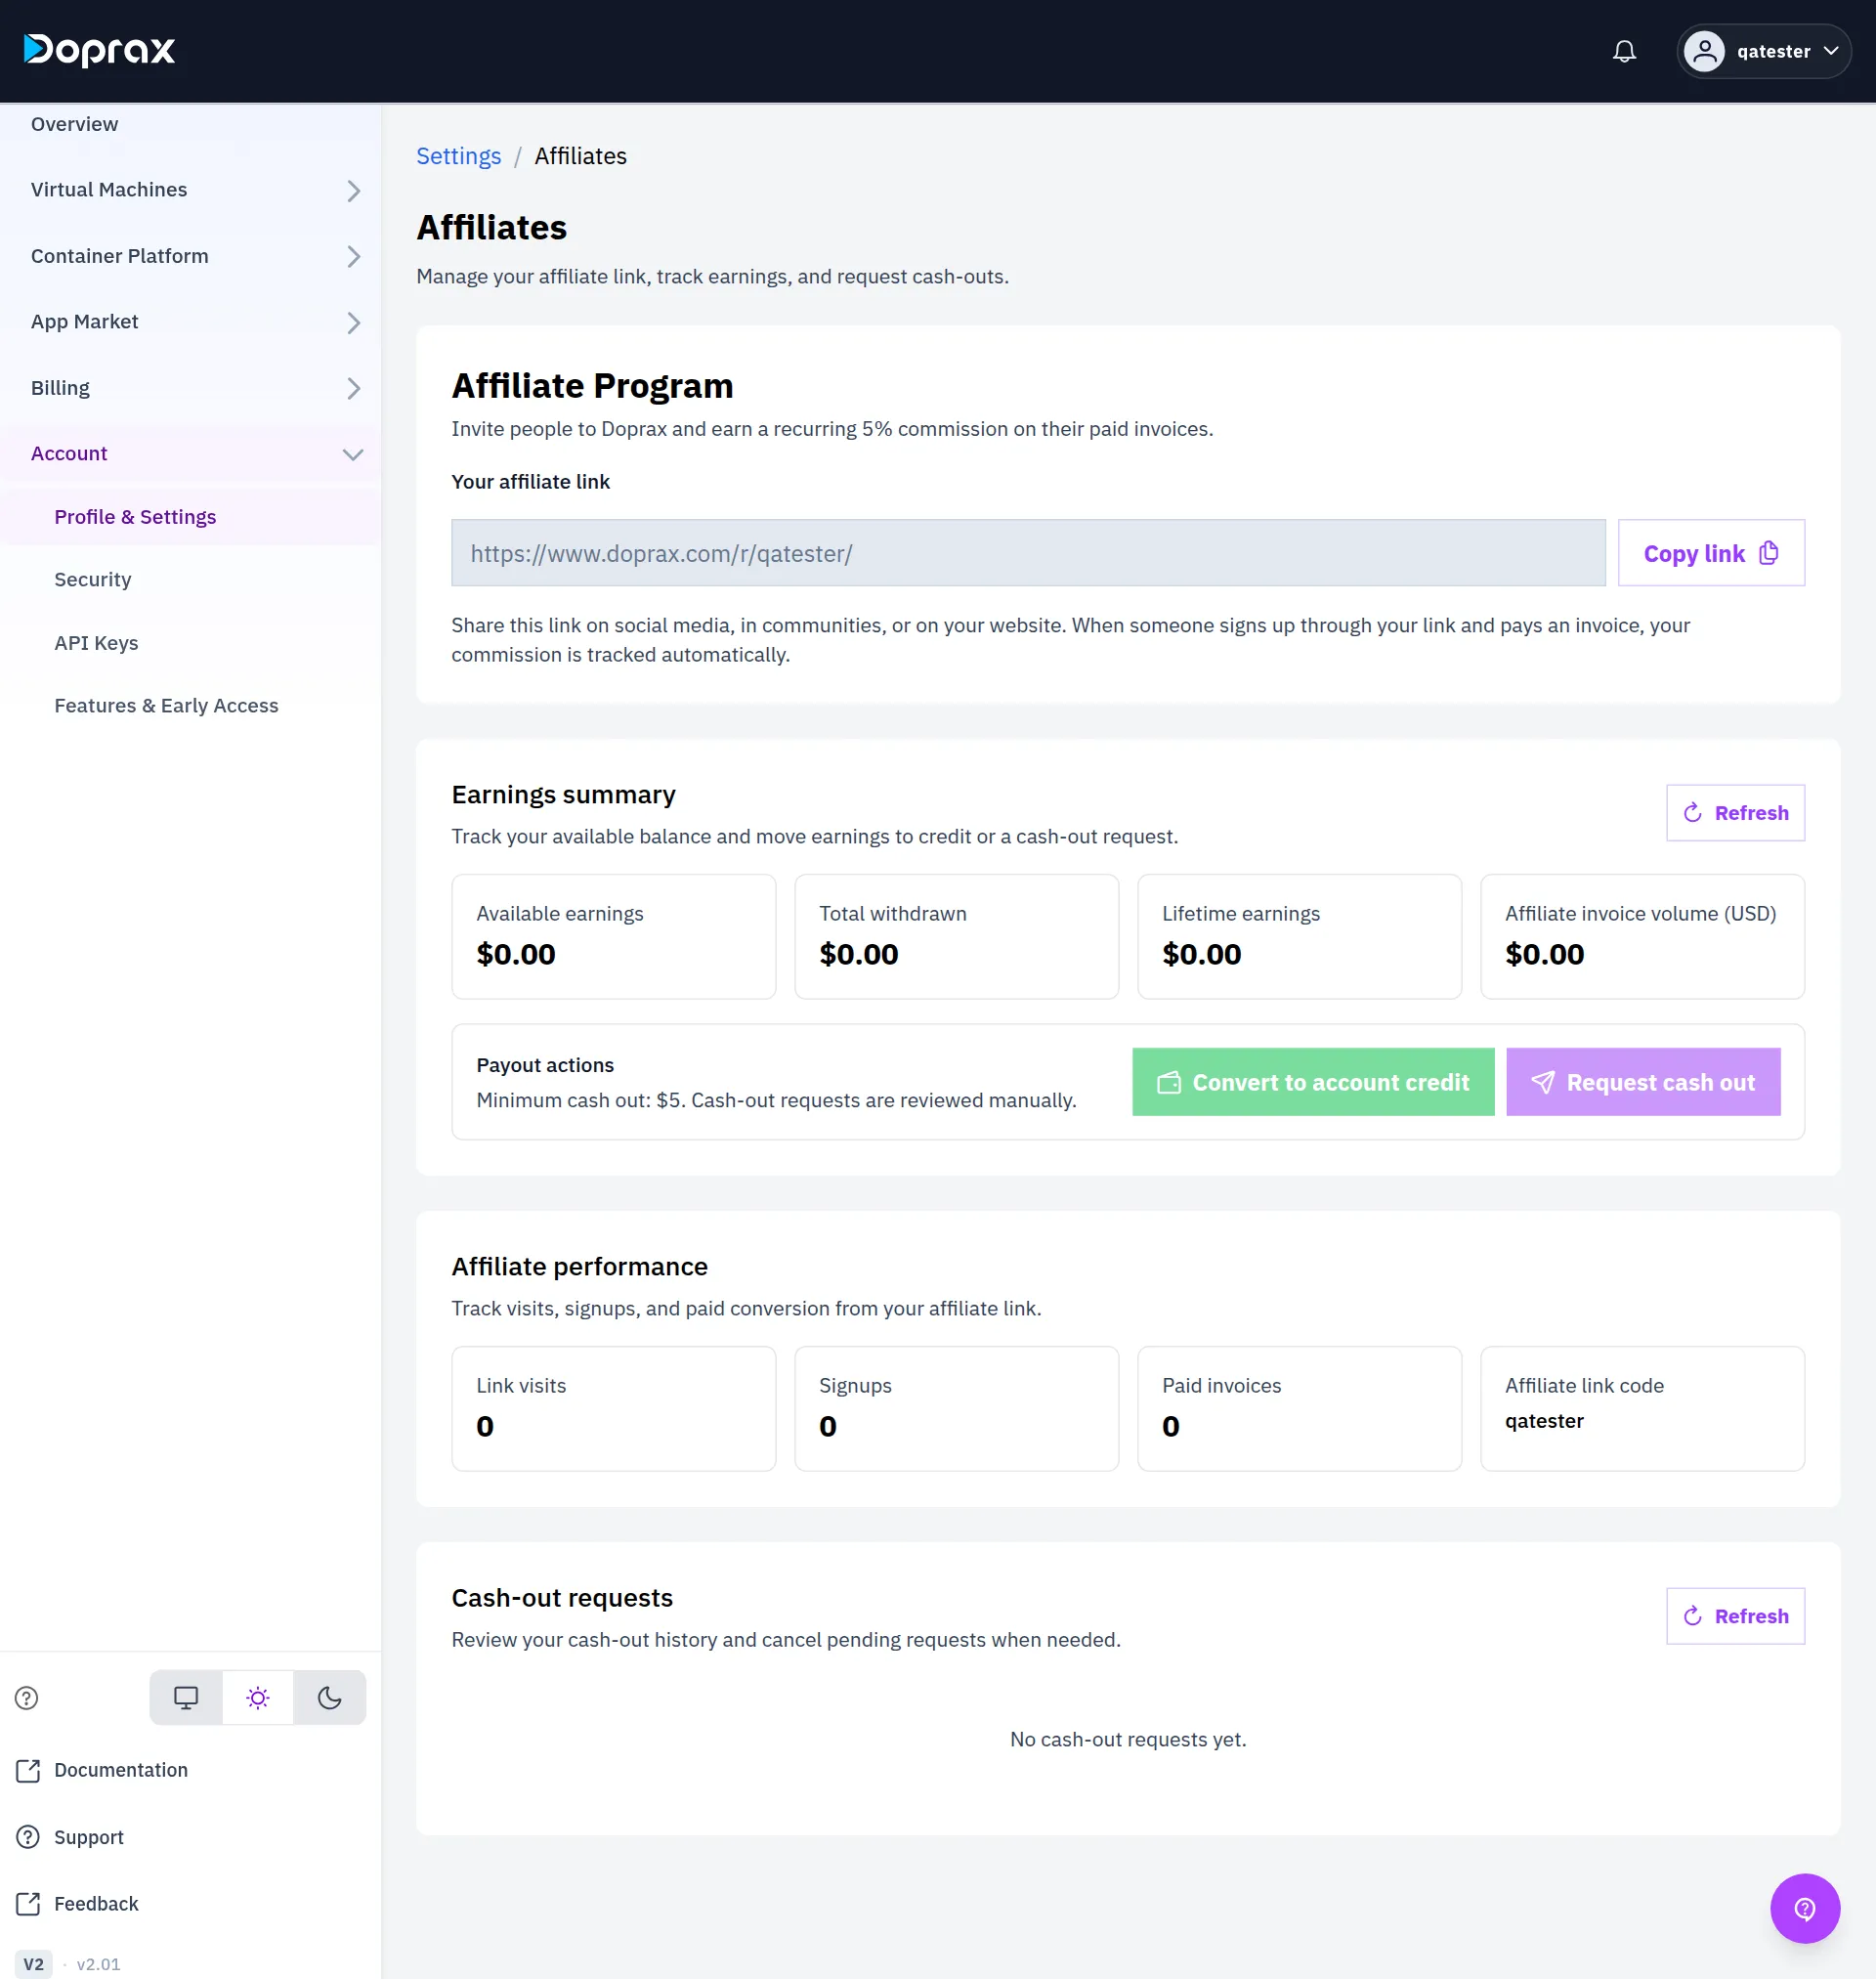Open the qatester account dropdown arrow
1876x1979 pixels.
[x=1831, y=51]
